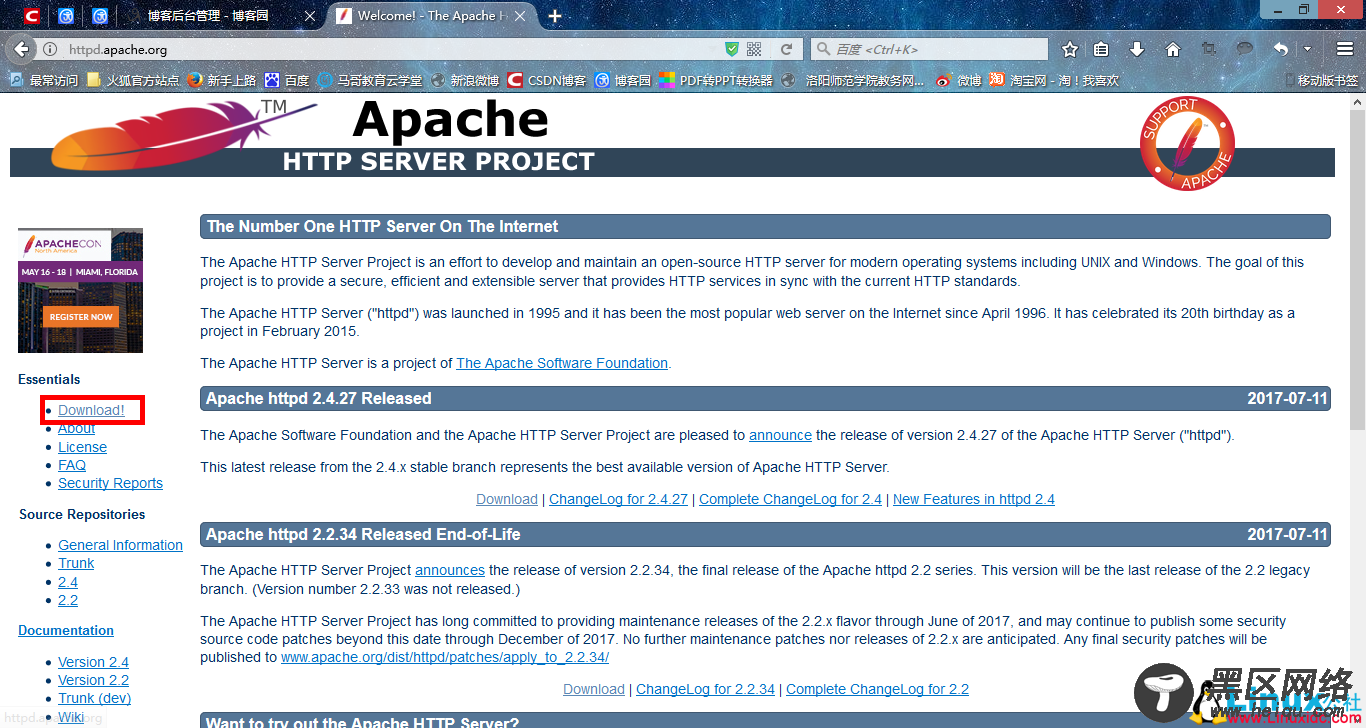
Task: Go to the home page icon
Action: [1173, 49]
